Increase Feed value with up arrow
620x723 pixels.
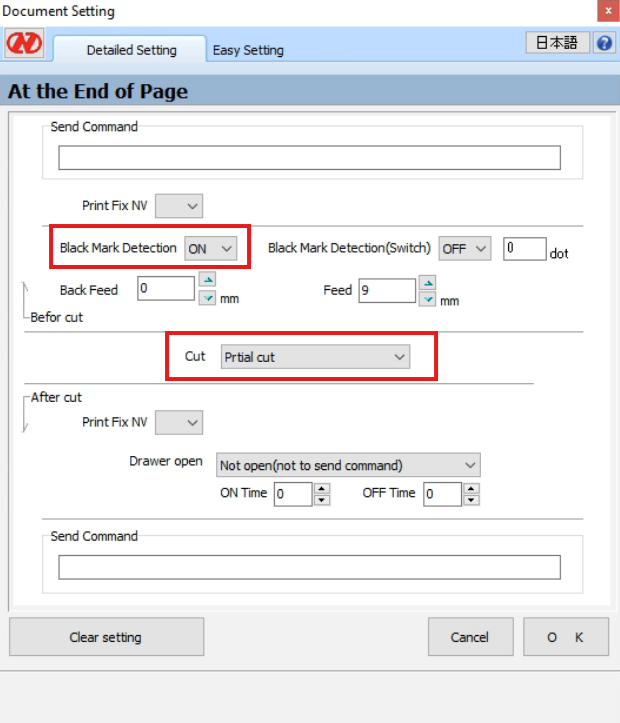coord(427,283)
